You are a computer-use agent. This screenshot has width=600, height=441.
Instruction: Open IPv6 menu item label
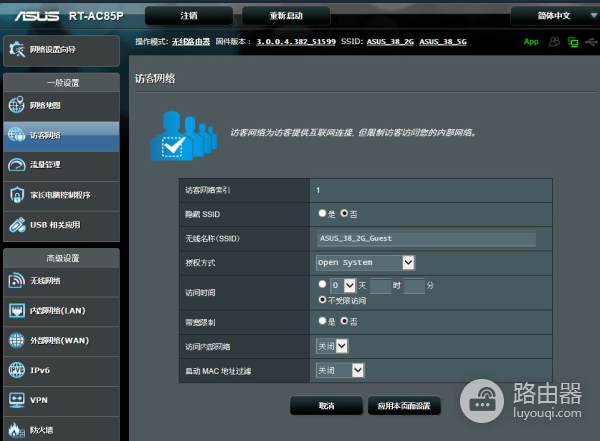tap(40, 370)
